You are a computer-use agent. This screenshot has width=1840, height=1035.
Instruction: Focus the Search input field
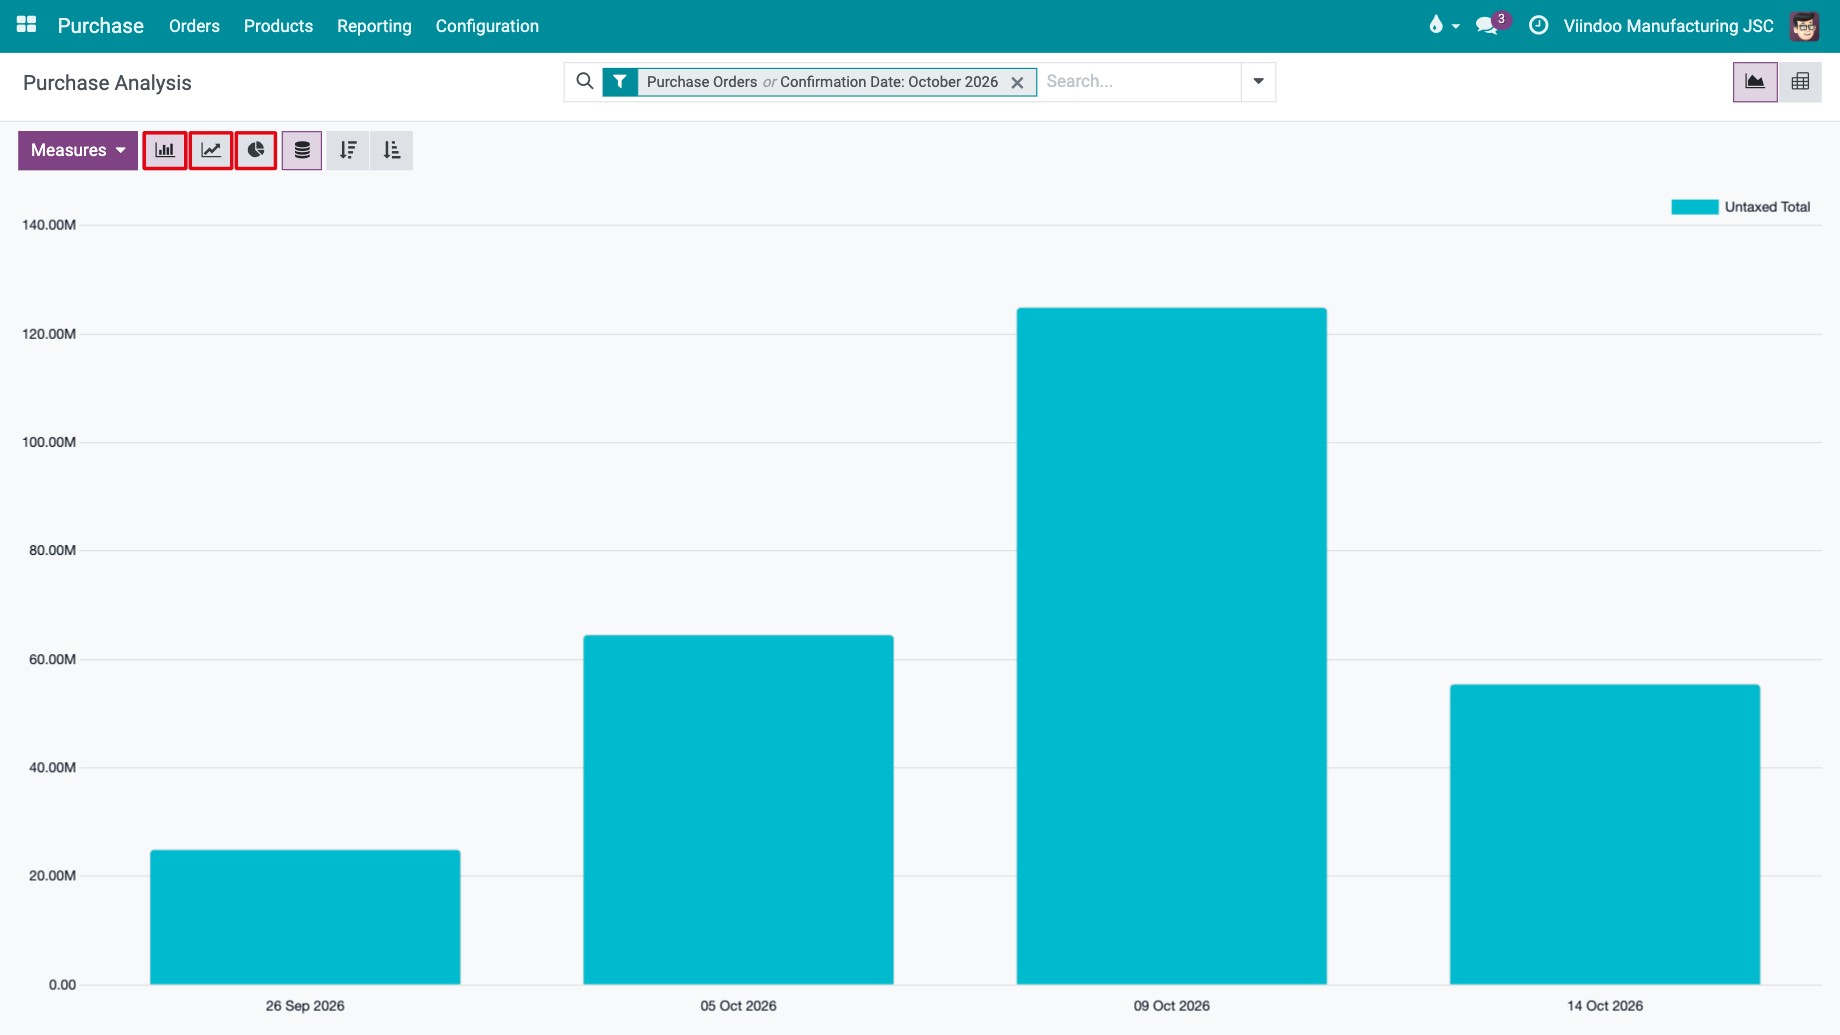coord(1139,82)
